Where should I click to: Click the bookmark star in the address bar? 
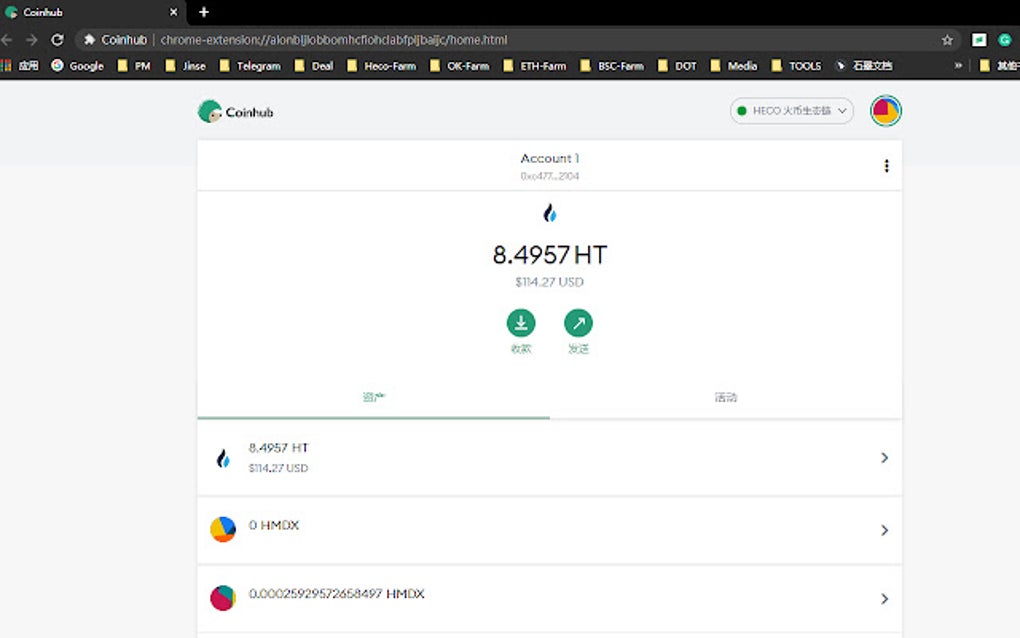point(947,40)
